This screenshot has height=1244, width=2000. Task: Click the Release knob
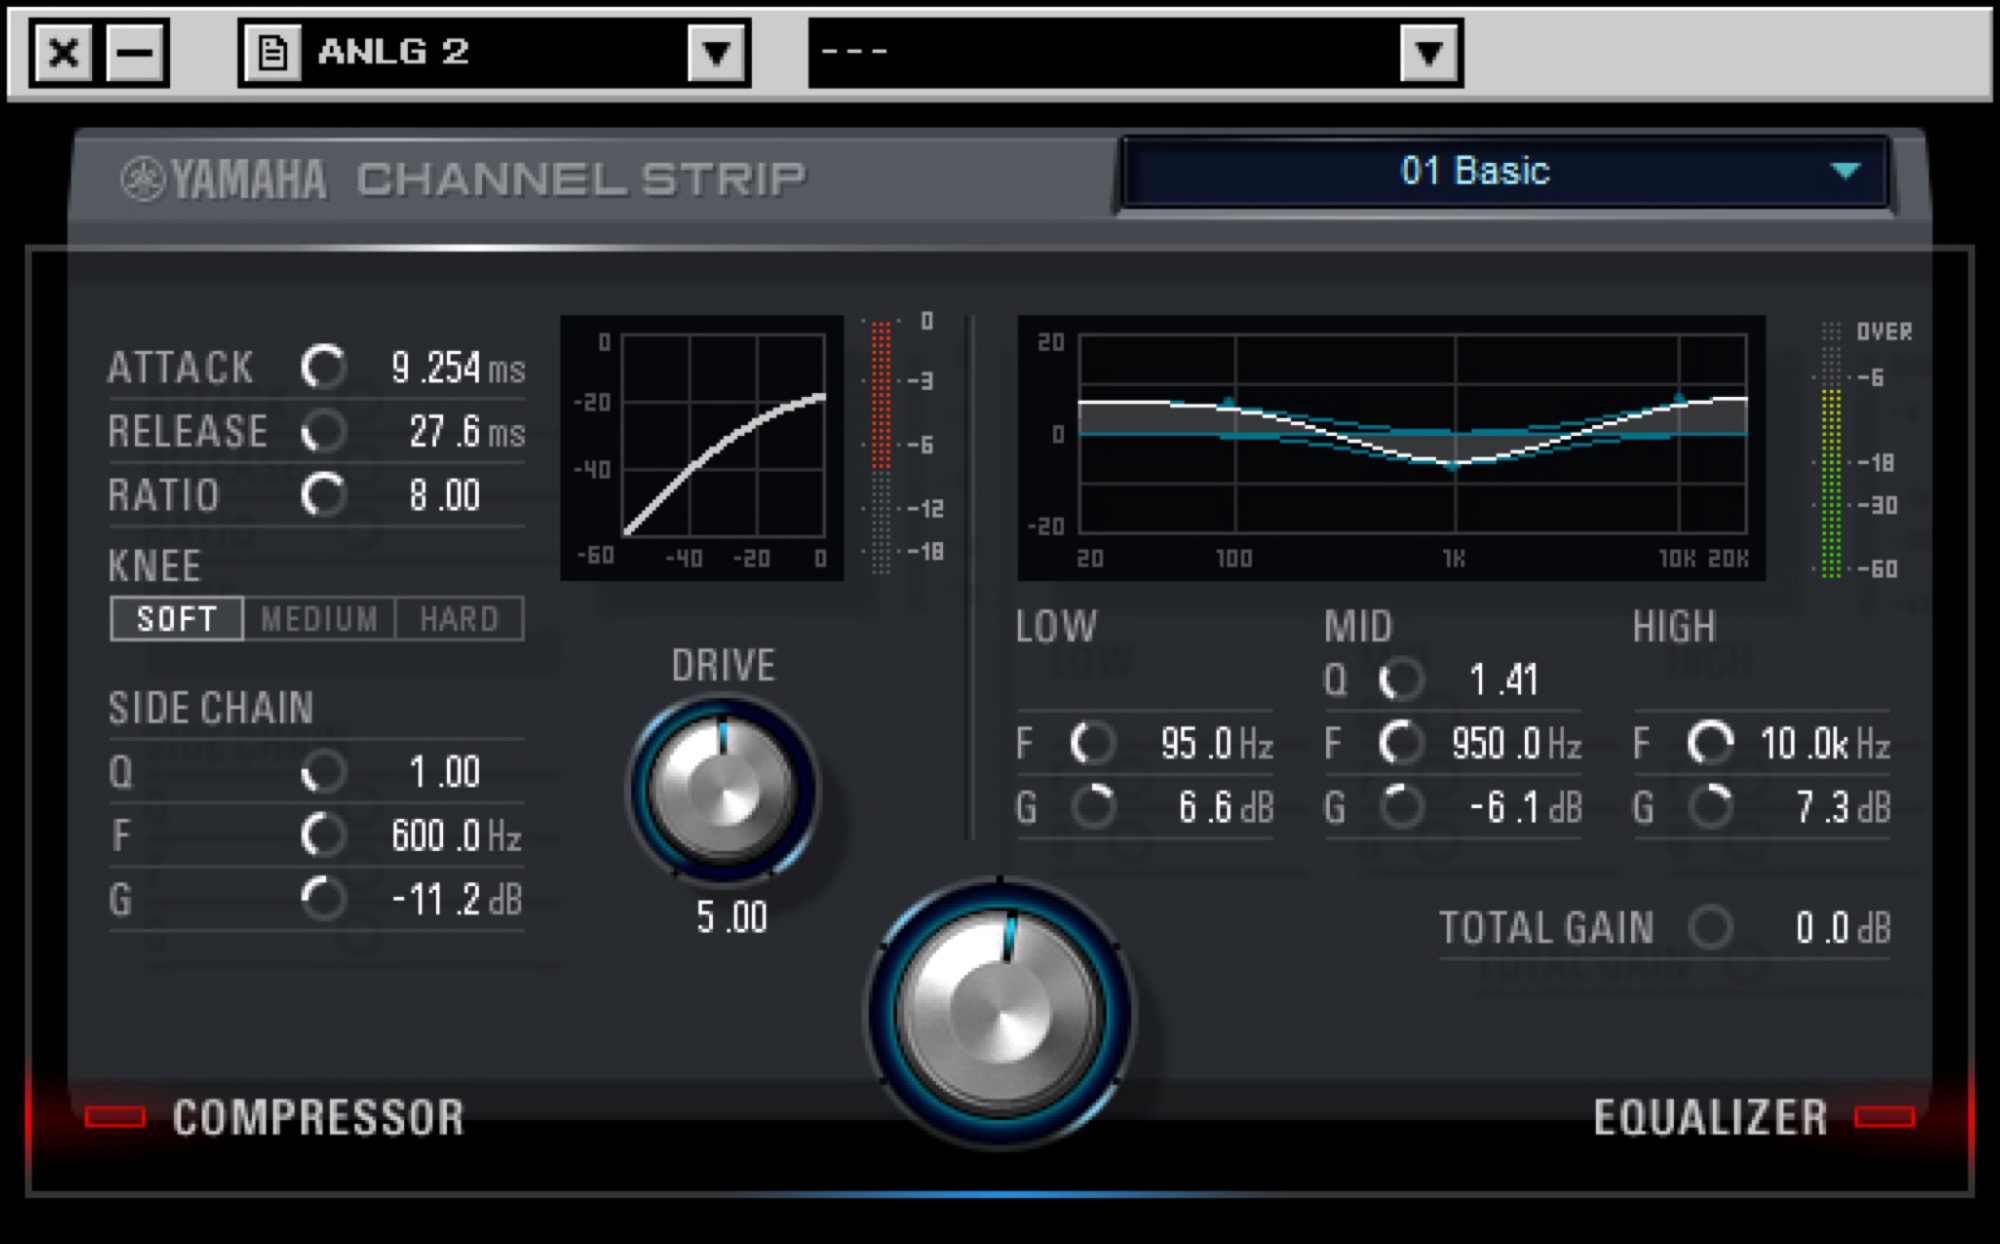tap(323, 431)
